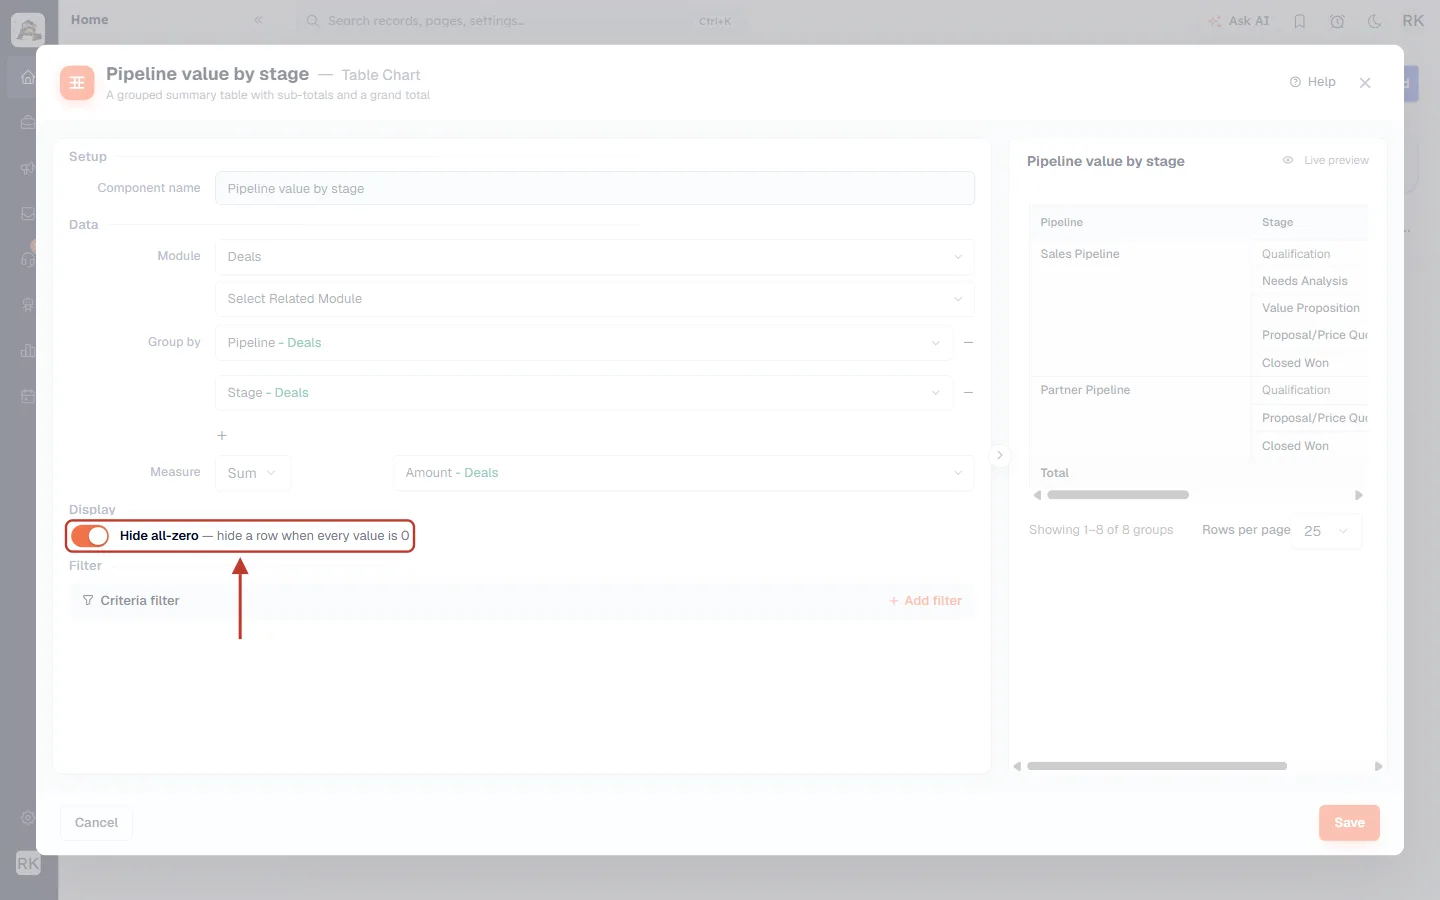
Task: Open the Amount - Deals measure field dropdown
Action: tap(683, 473)
